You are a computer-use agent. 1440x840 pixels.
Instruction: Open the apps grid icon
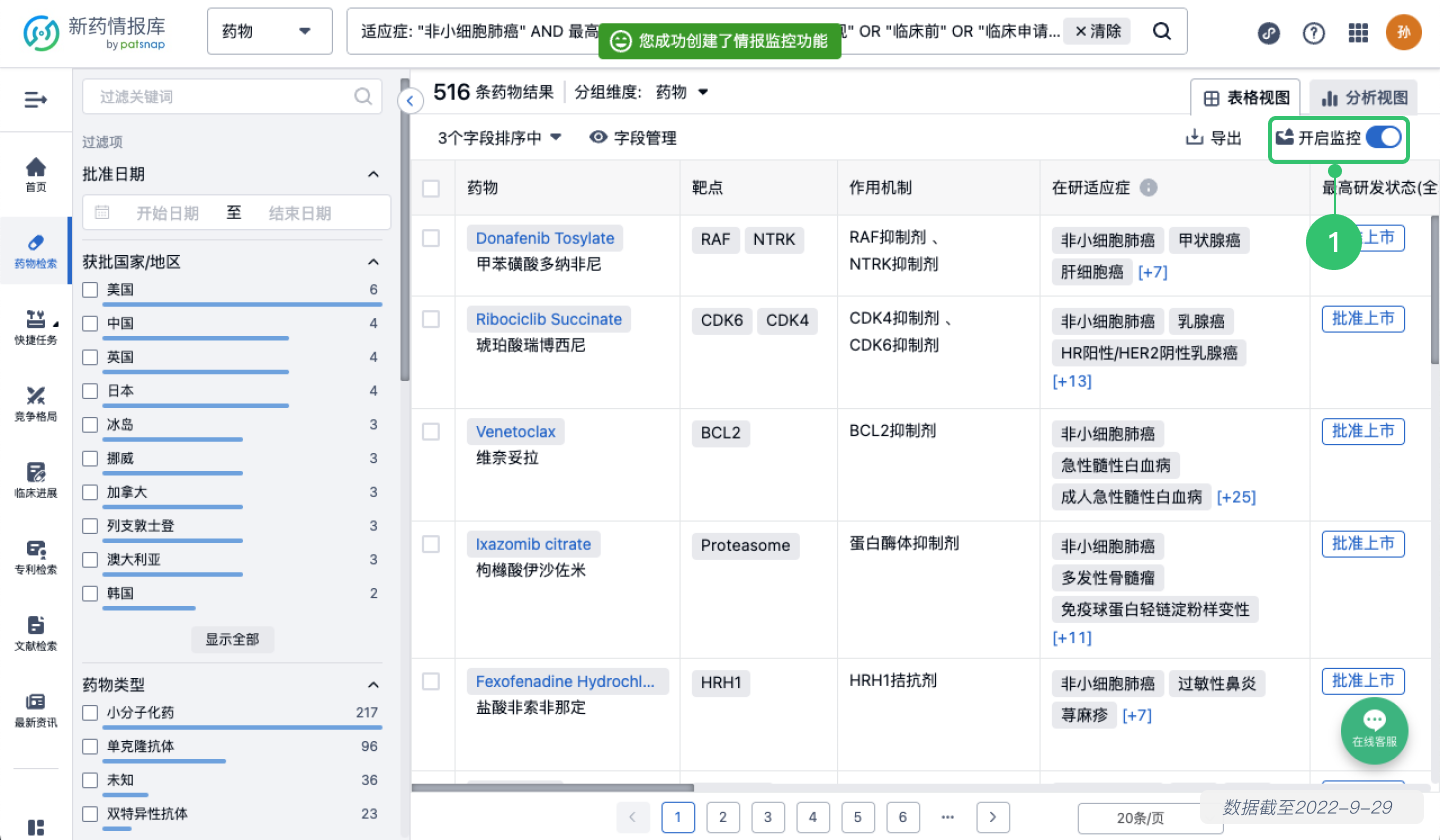(x=1358, y=32)
